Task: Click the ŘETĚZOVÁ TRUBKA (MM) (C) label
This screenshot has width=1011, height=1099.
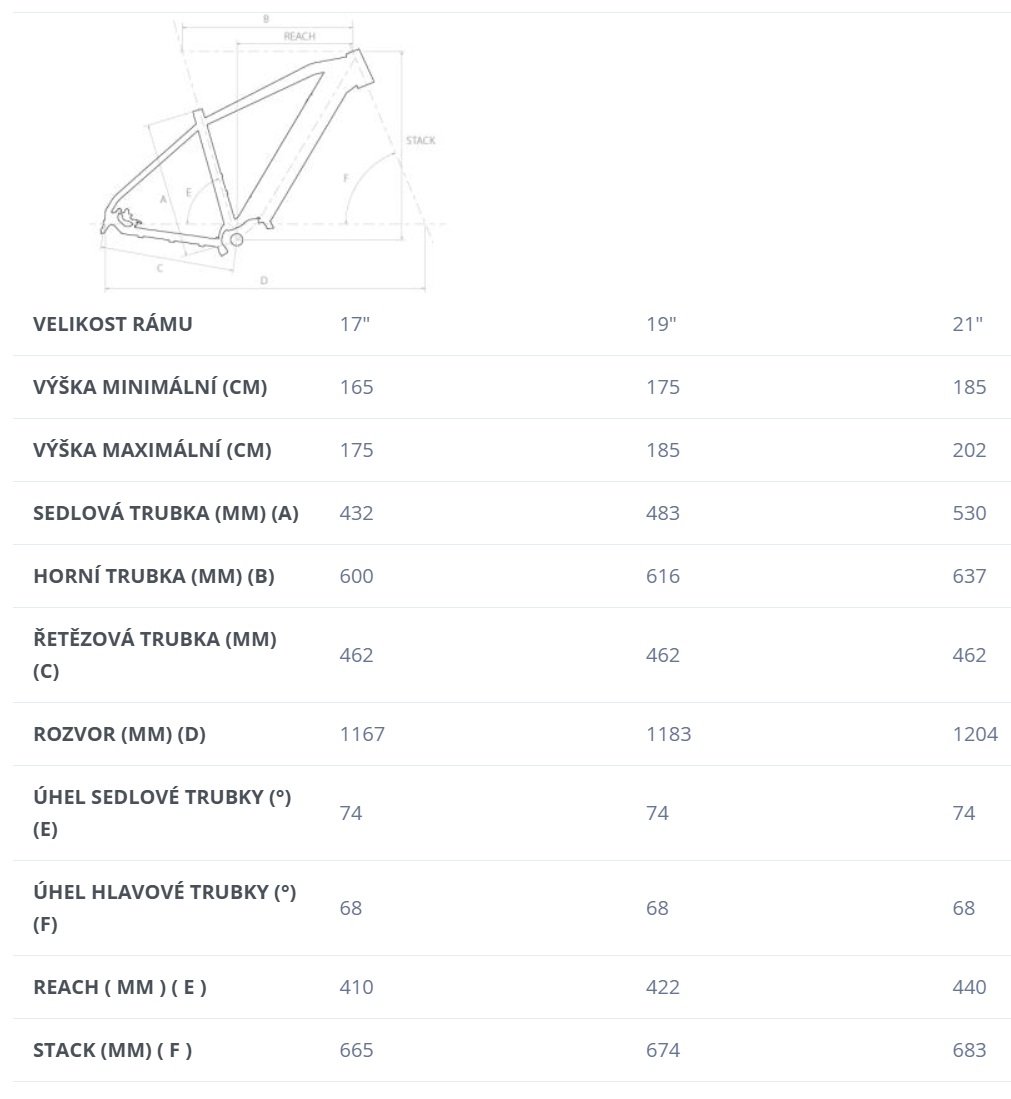Action: pyautogui.click(x=155, y=655)
